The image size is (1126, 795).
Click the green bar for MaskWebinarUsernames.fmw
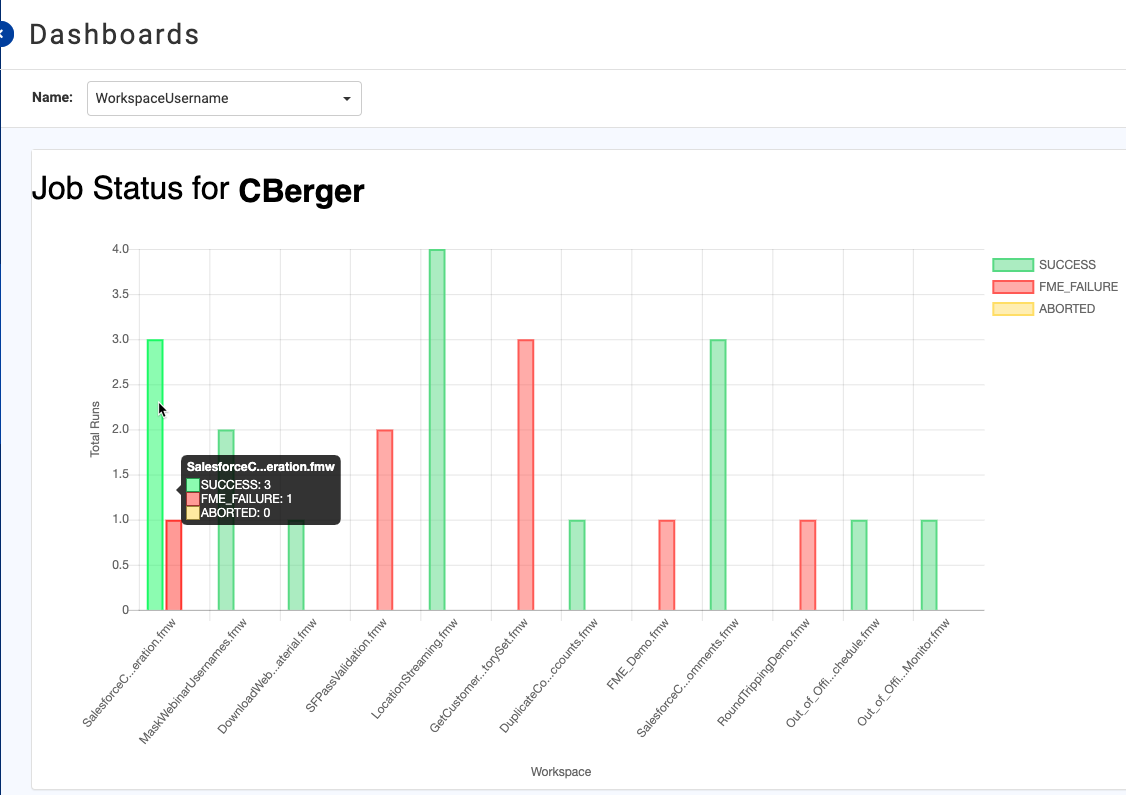(x=226, y=520)
